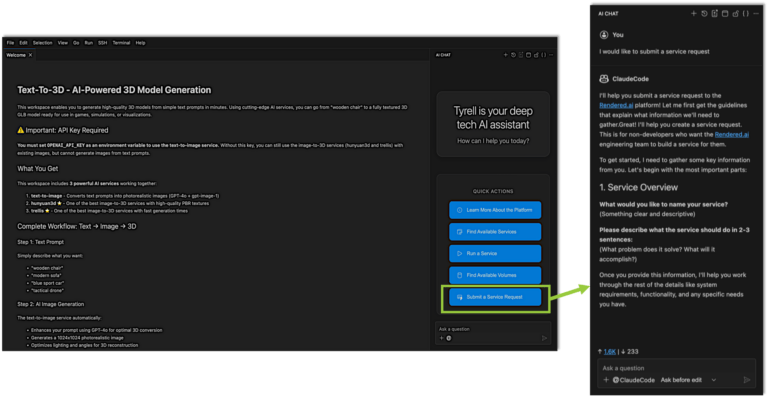Click the "blue sport car" list item
Viewport: 768px width, 397px height.
[48, 283]
